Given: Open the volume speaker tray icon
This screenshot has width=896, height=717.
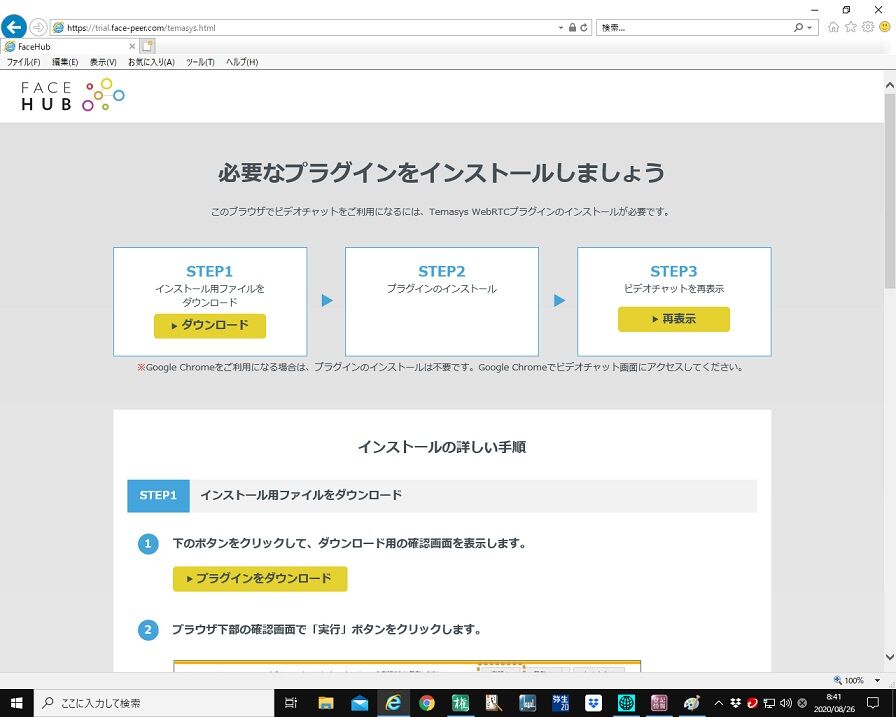Looking at the screenshot, I should point(786,703).
